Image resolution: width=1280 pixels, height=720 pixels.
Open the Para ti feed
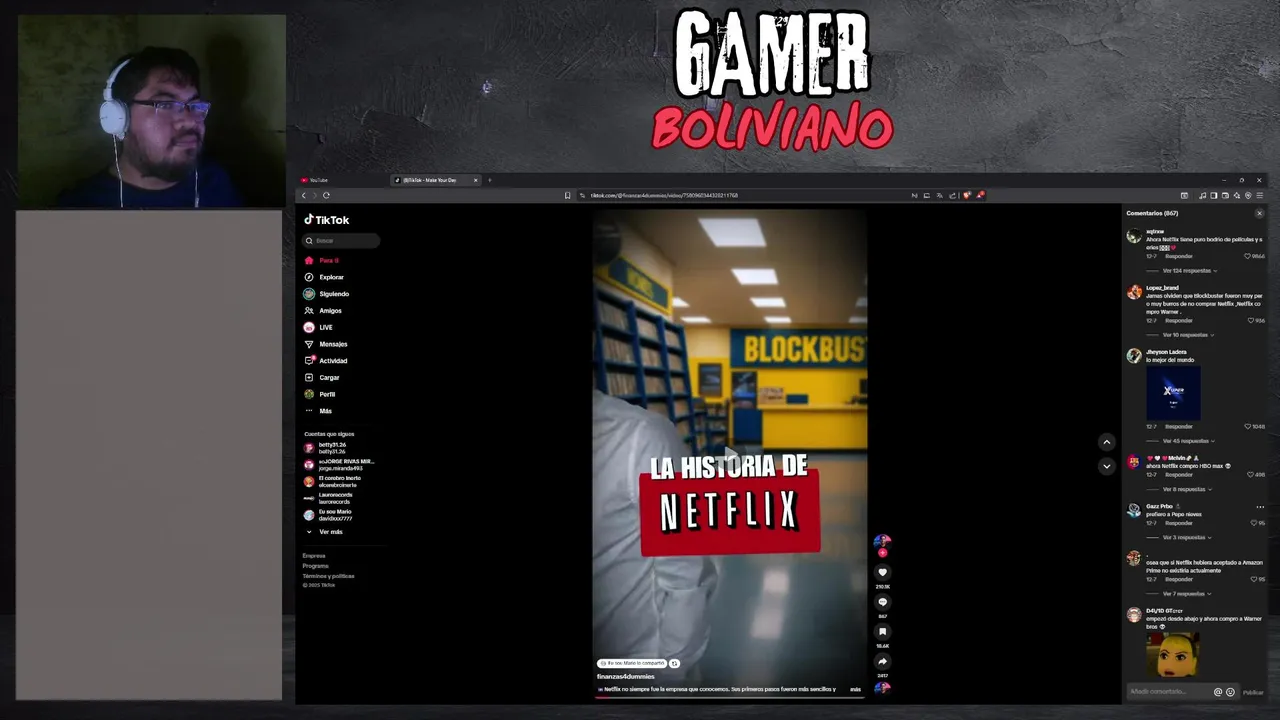pos(322,260)
